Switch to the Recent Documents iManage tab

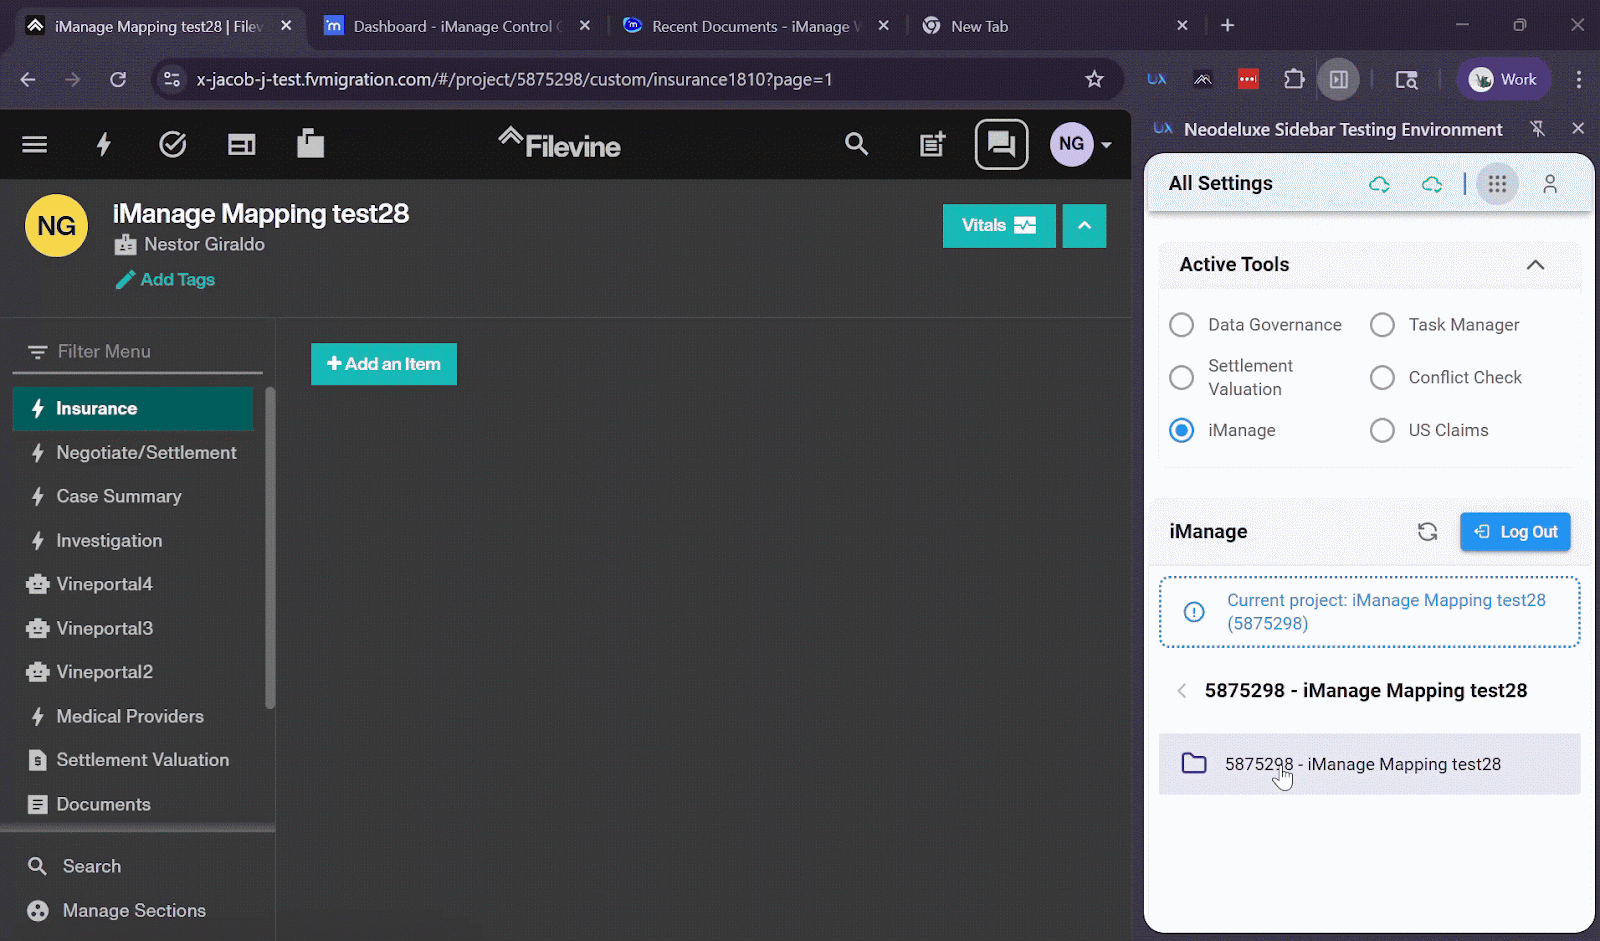pyautogui.click(x=756, y=27)
